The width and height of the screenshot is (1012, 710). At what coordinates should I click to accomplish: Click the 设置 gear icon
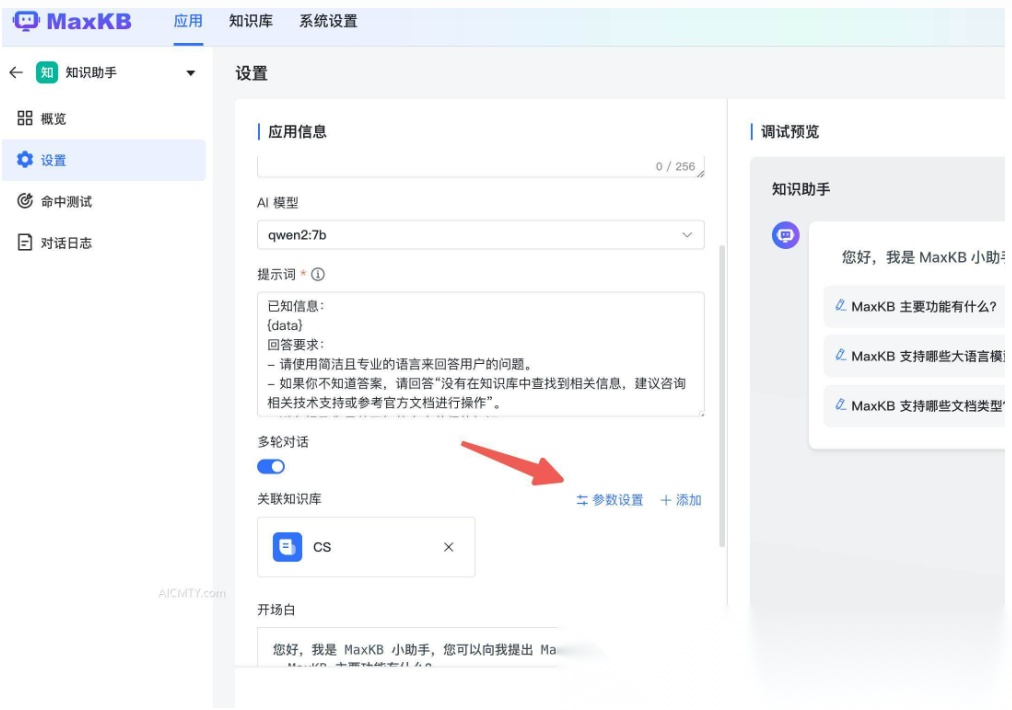click(x=25, y=159)
